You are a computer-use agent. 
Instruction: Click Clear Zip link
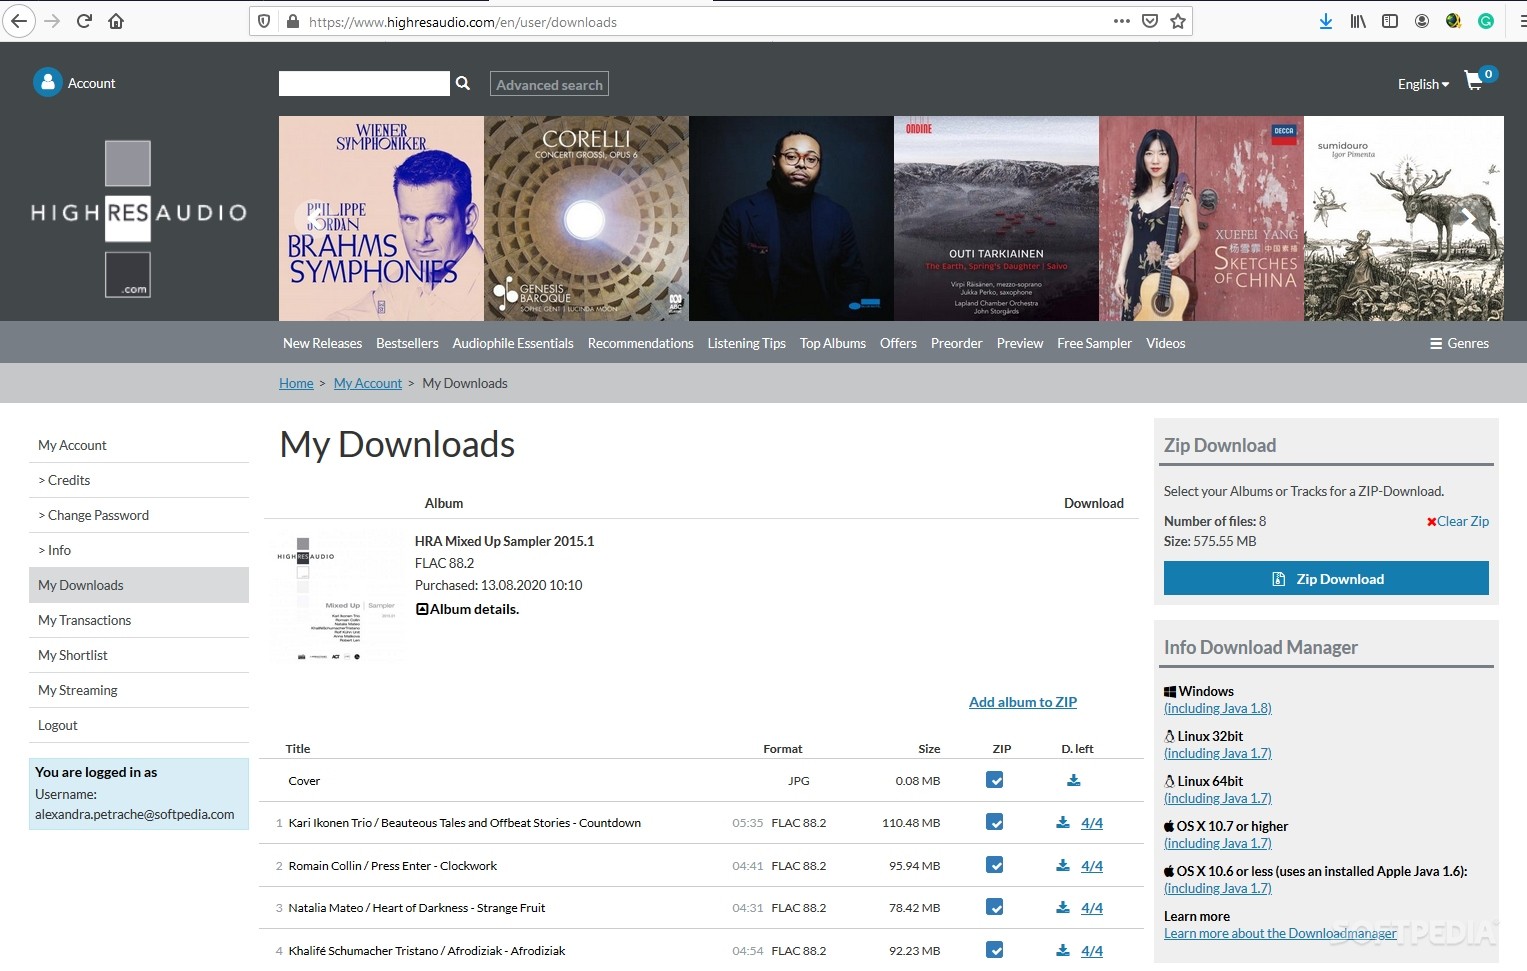pos(1457,521)
